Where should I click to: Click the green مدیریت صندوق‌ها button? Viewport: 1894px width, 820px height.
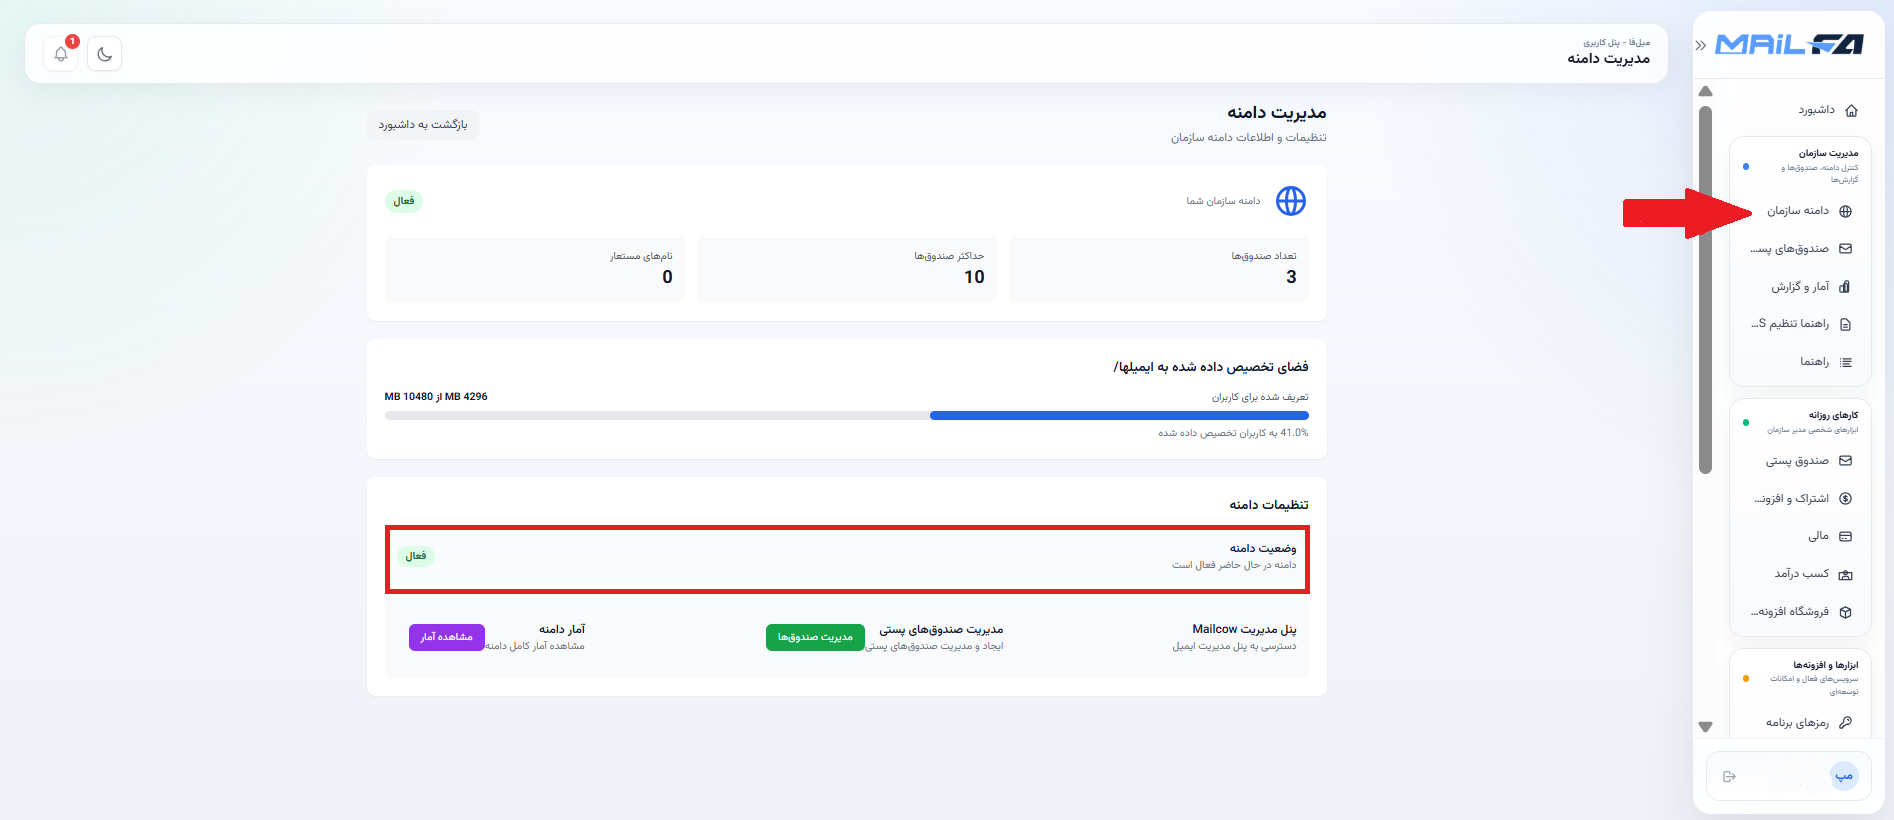click(815, 637)
